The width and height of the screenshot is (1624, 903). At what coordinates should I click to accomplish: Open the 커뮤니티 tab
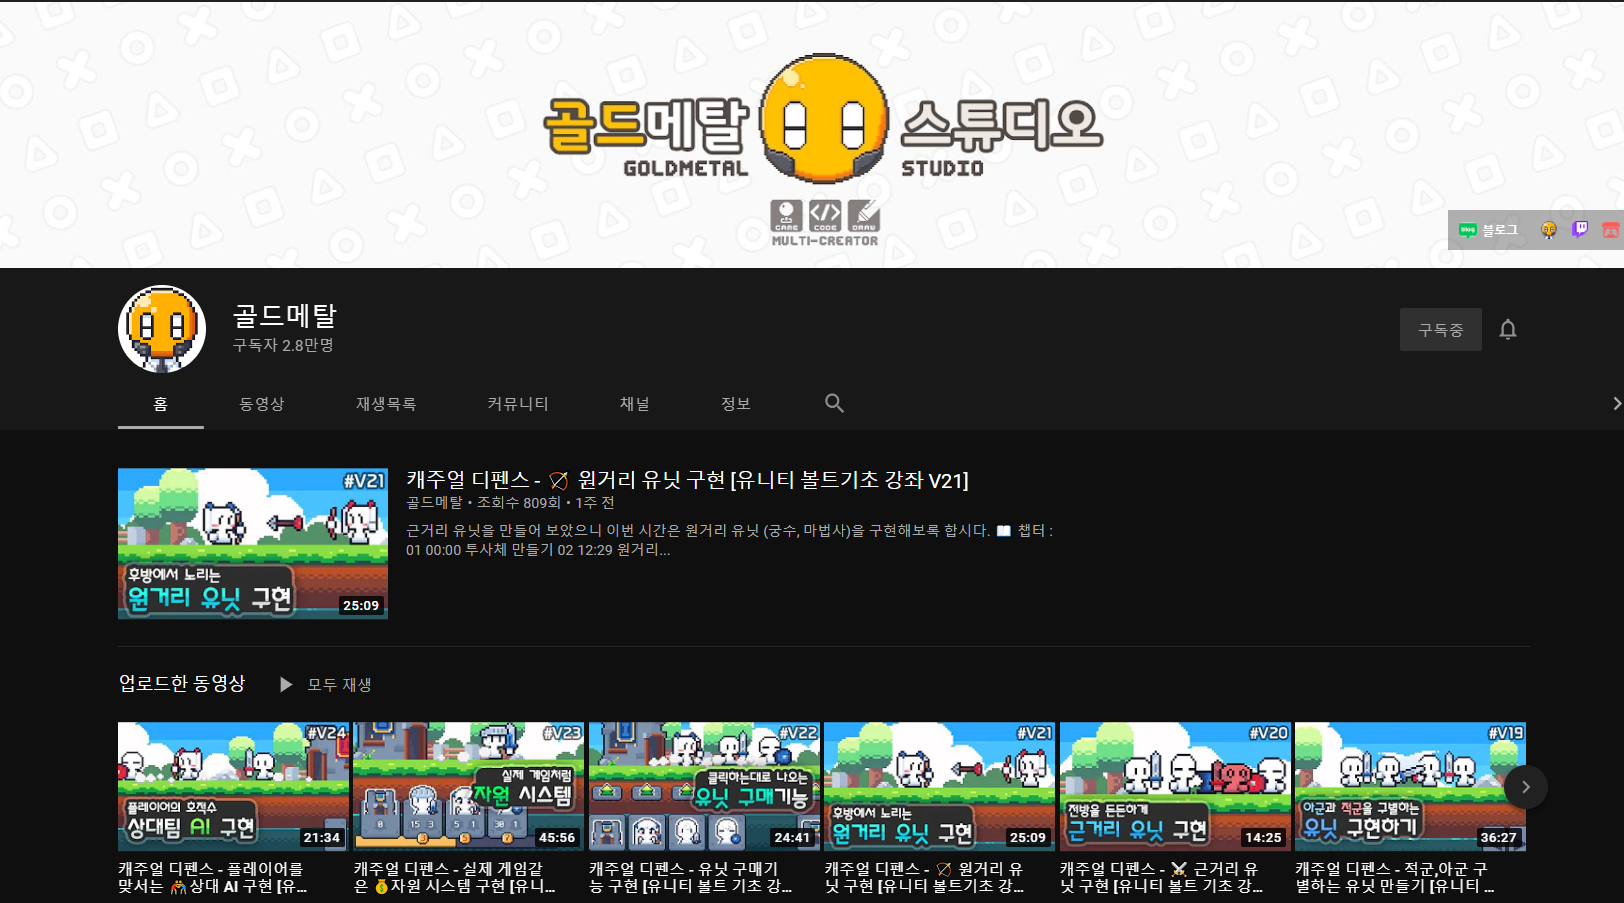point(518,404)
